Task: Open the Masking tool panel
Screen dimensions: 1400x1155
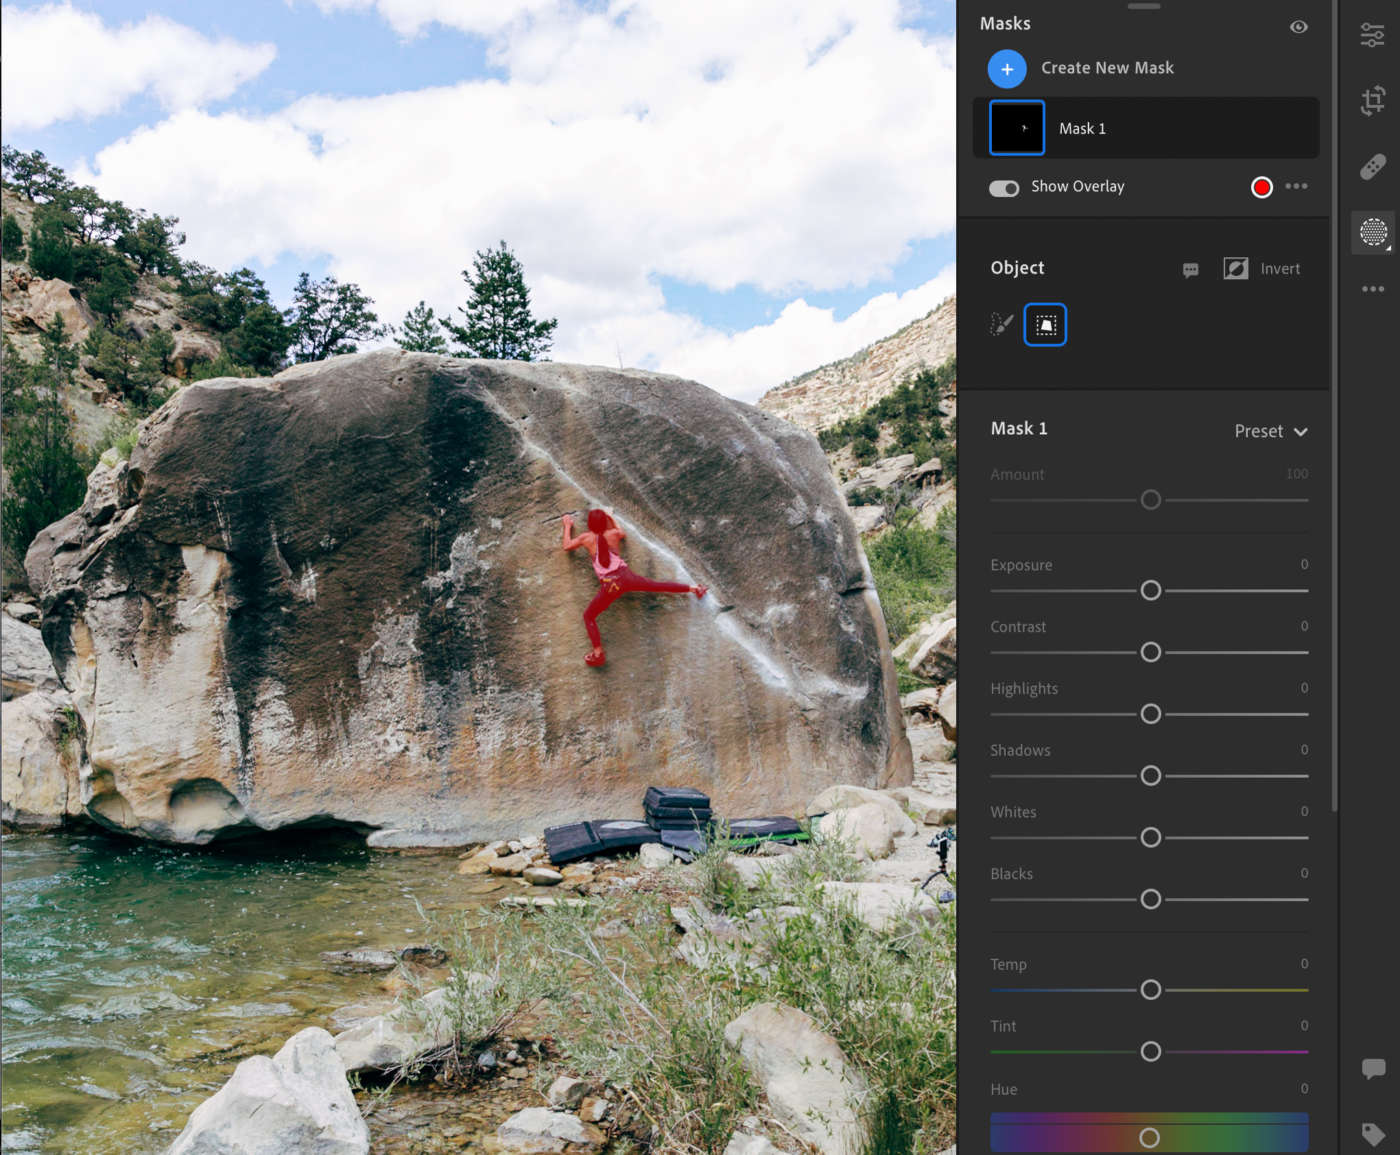Action: [1373, 232]
